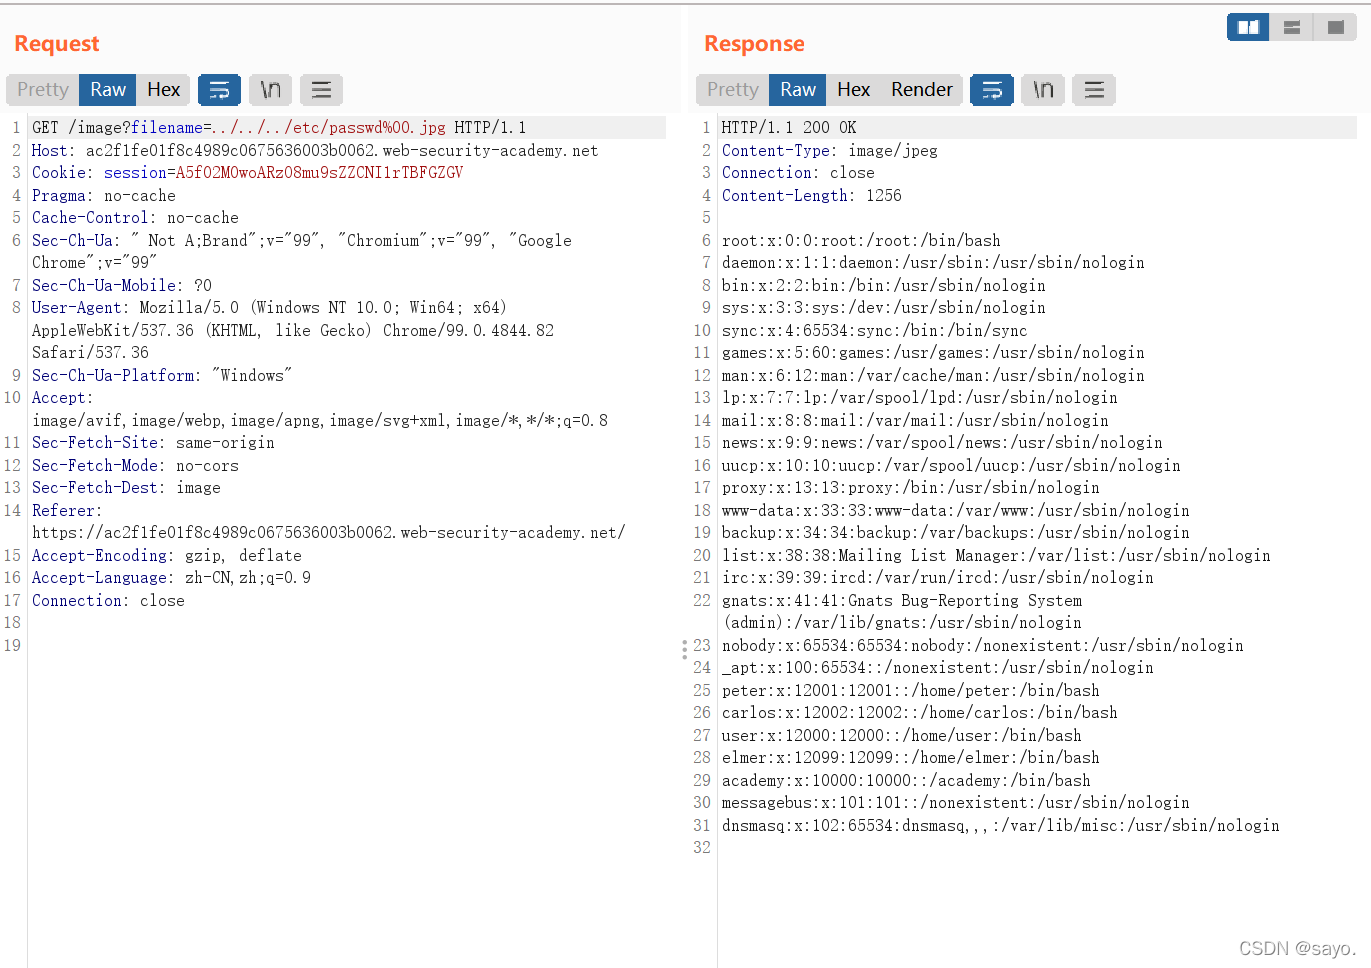
Task: Click the panel divider drag handle dots
Action: pos(684,650)
